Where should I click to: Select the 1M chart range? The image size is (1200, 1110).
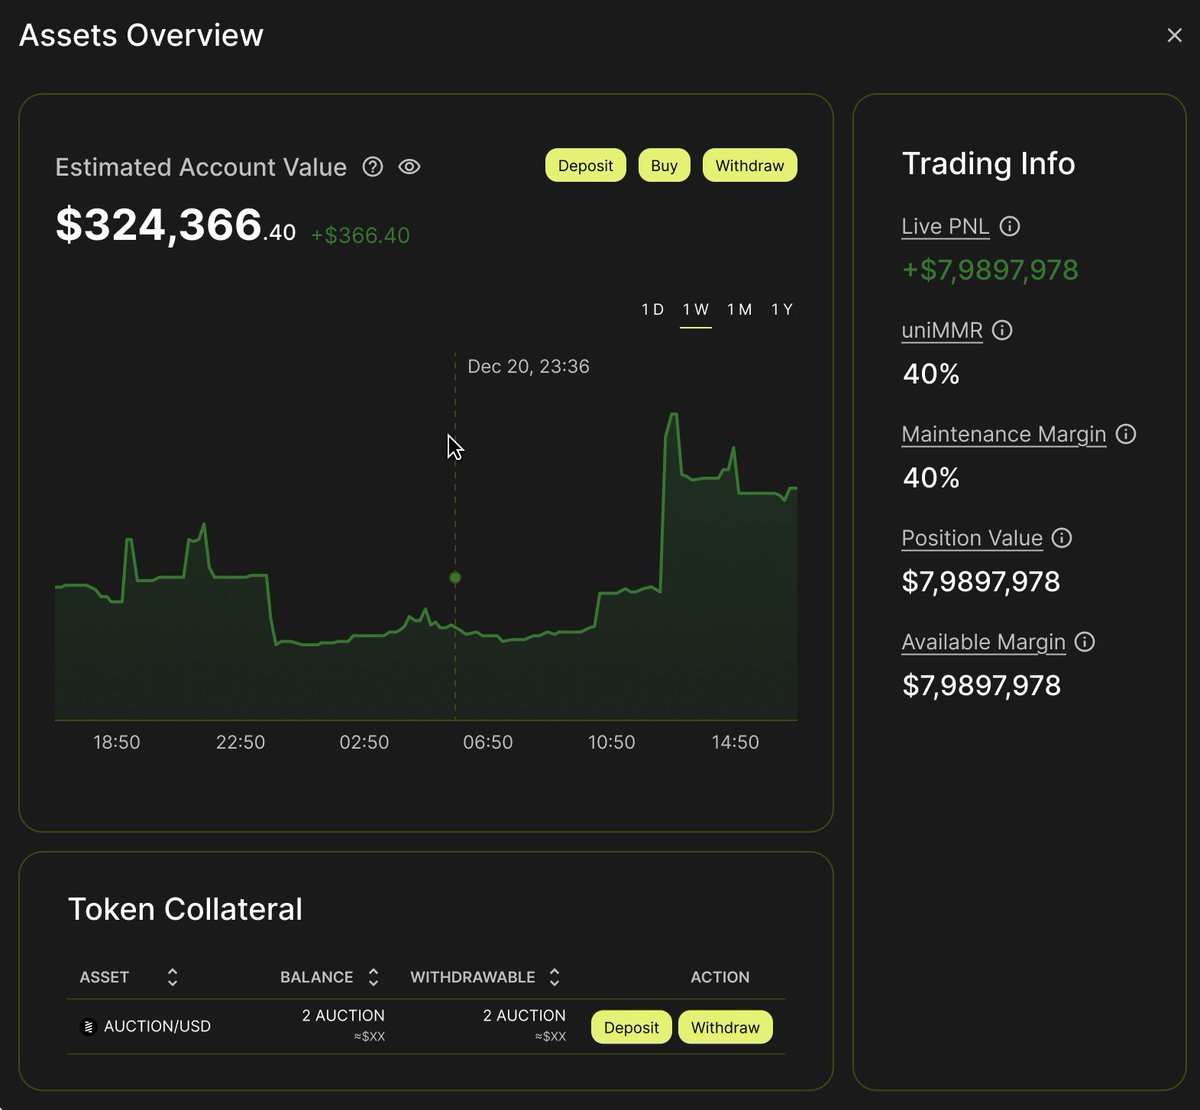point(740,309)
